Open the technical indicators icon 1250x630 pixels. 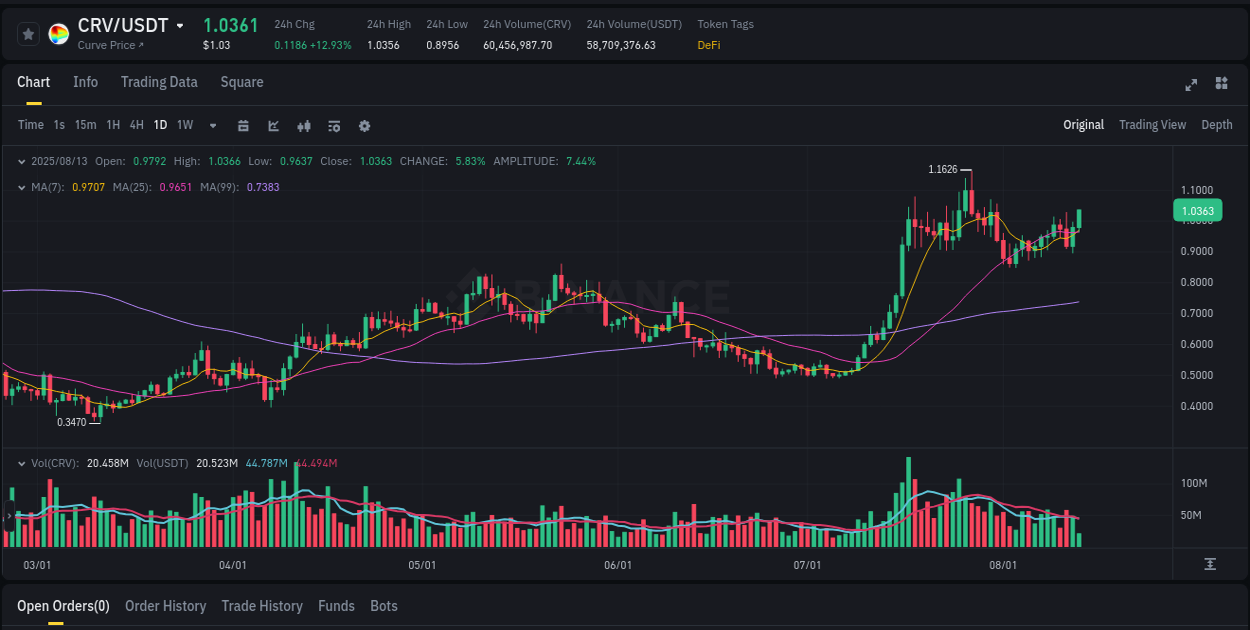[303, 126]
